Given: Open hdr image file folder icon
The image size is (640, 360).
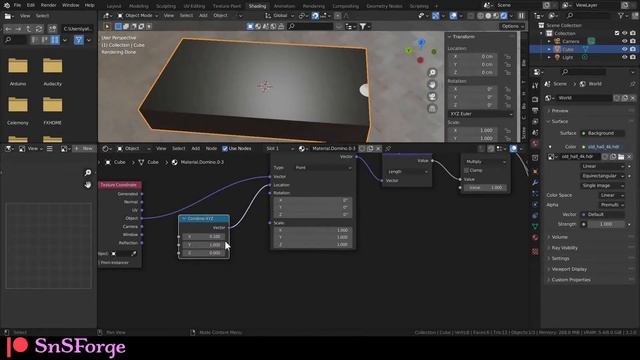Looking at the screenshot, I should 621,157.
